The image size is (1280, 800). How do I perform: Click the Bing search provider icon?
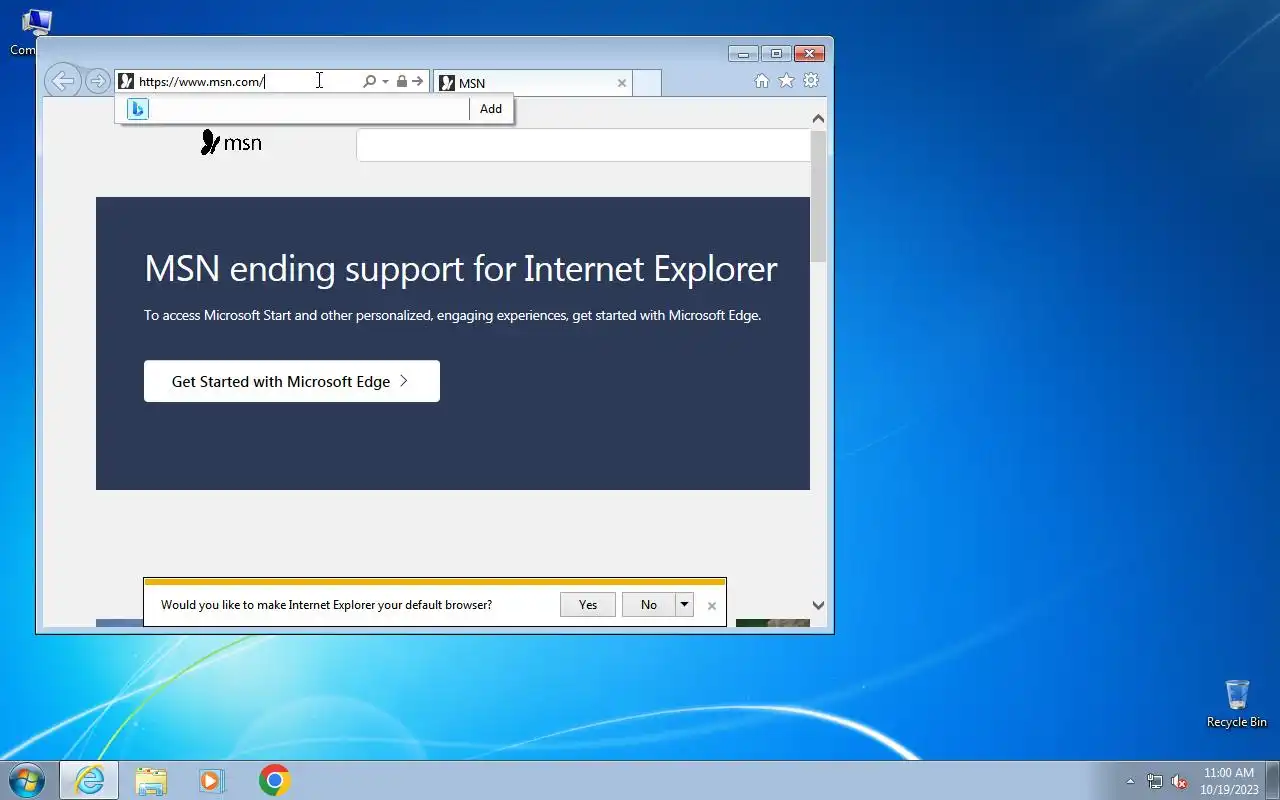click(138, 109)
